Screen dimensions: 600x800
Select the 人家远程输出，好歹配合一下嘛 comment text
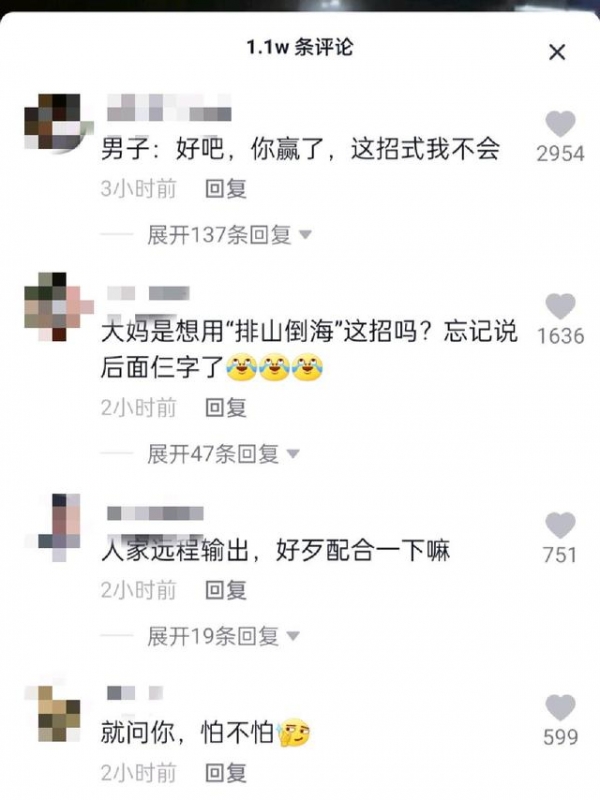pos(276,551)
